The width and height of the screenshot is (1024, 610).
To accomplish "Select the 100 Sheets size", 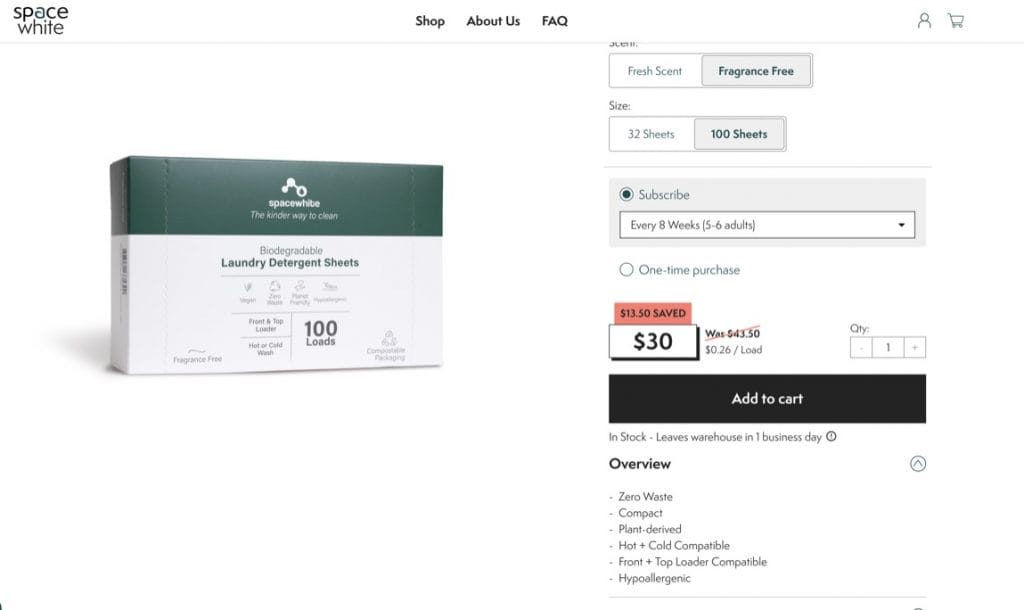I will coord(739,134).
